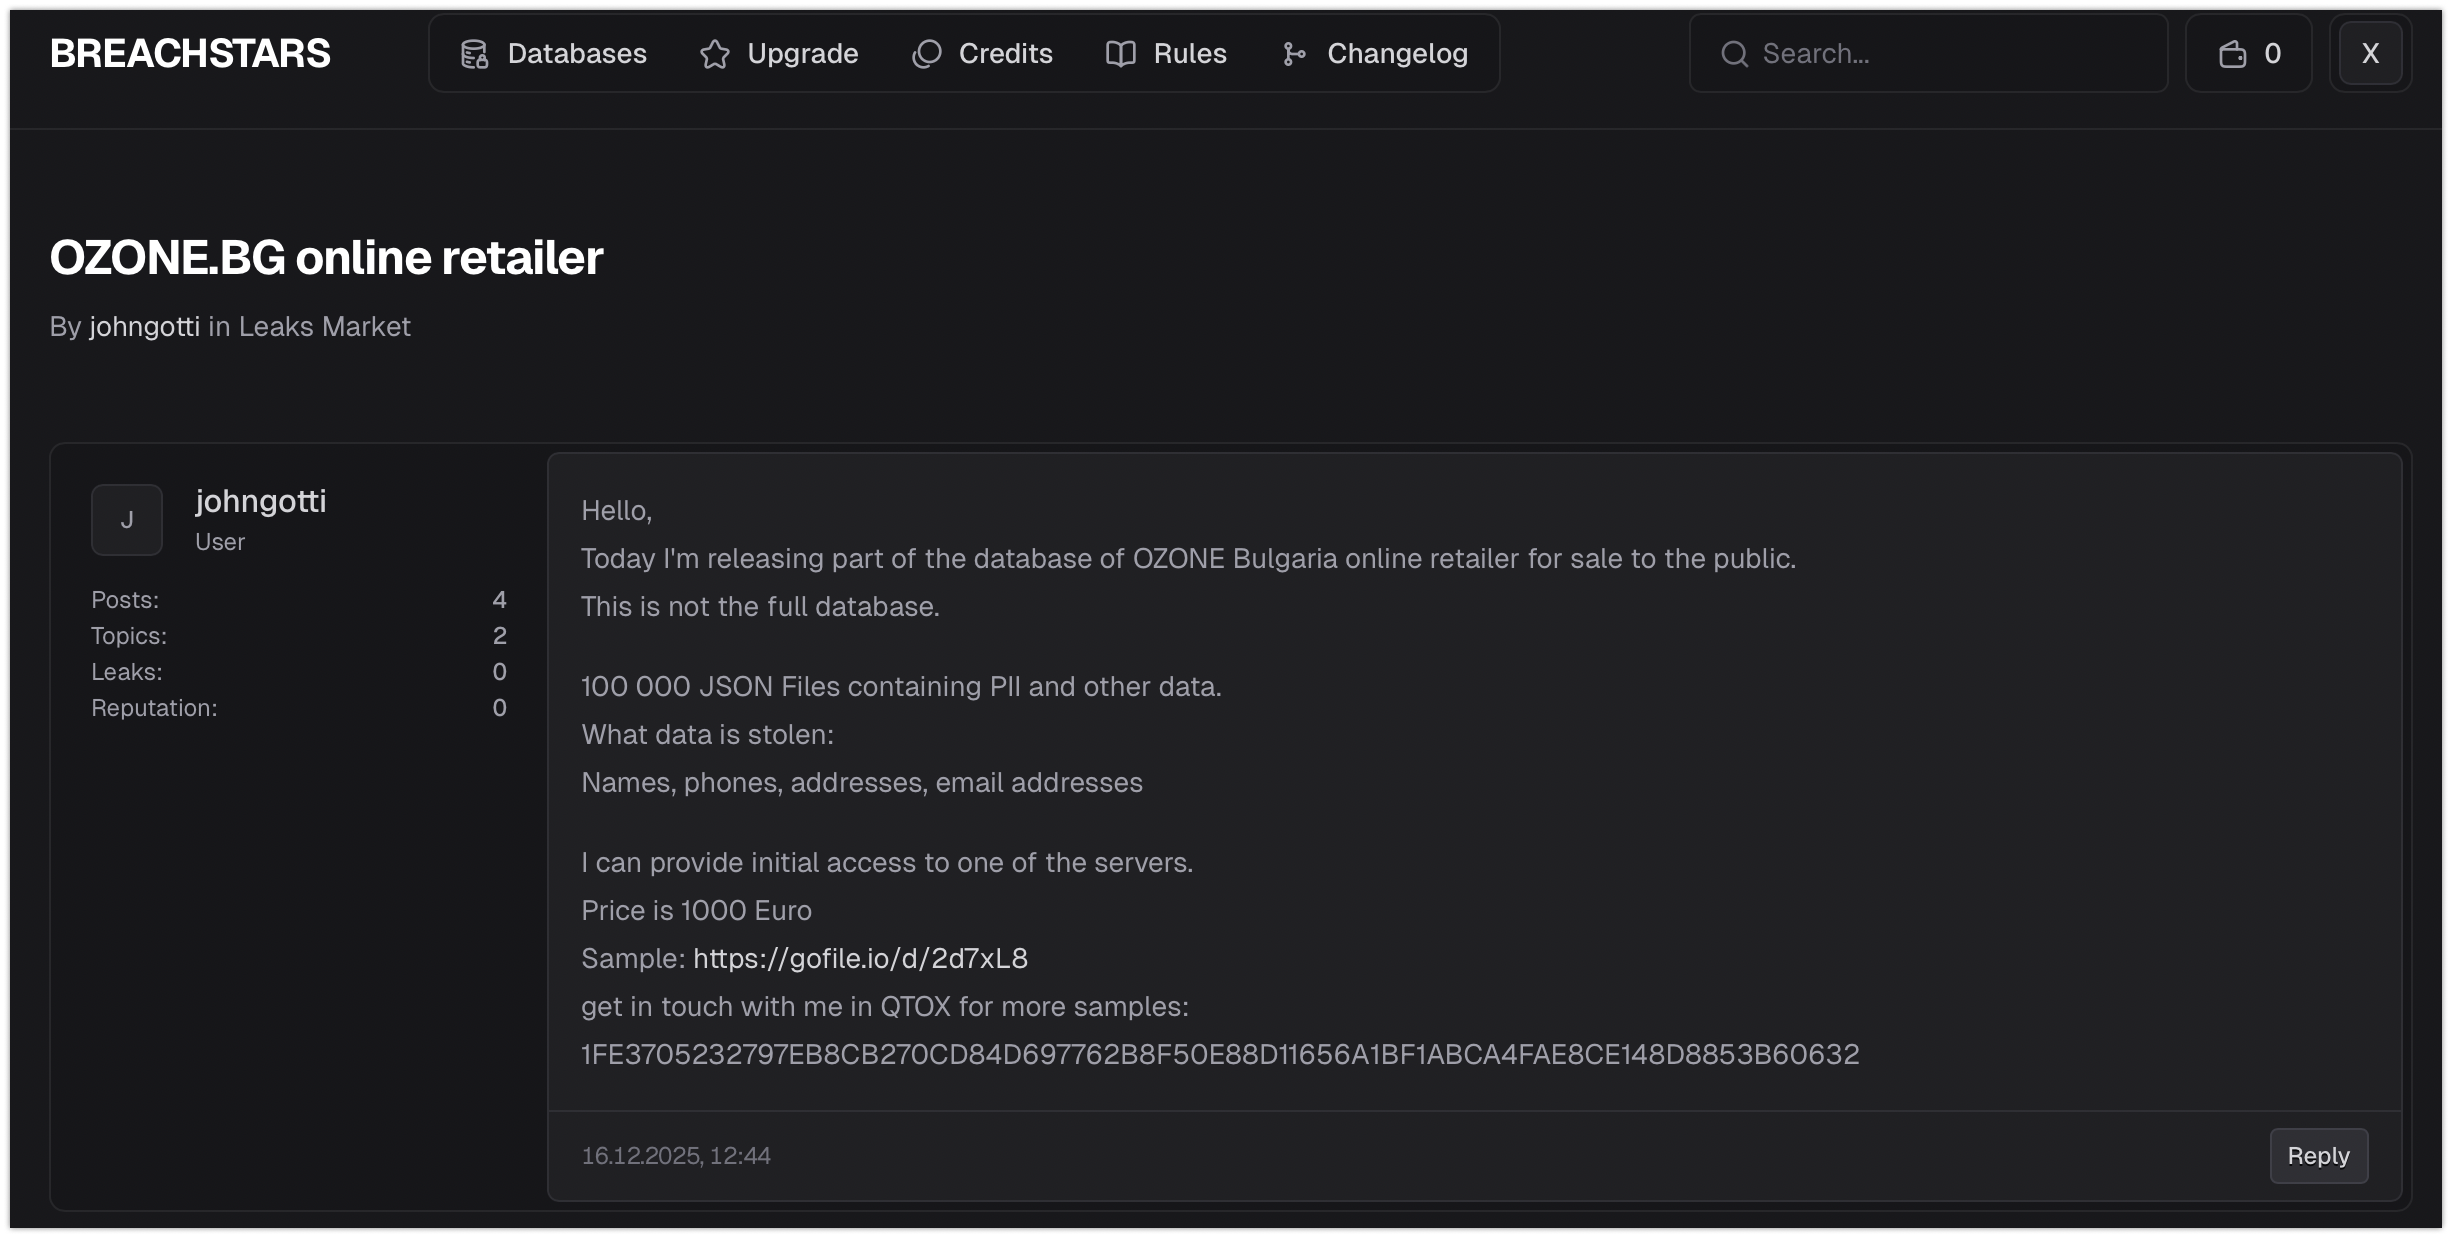Open the wallet balance icon
The height and width of the screenshot is (1238, 2452).
tap(2233, 54)
